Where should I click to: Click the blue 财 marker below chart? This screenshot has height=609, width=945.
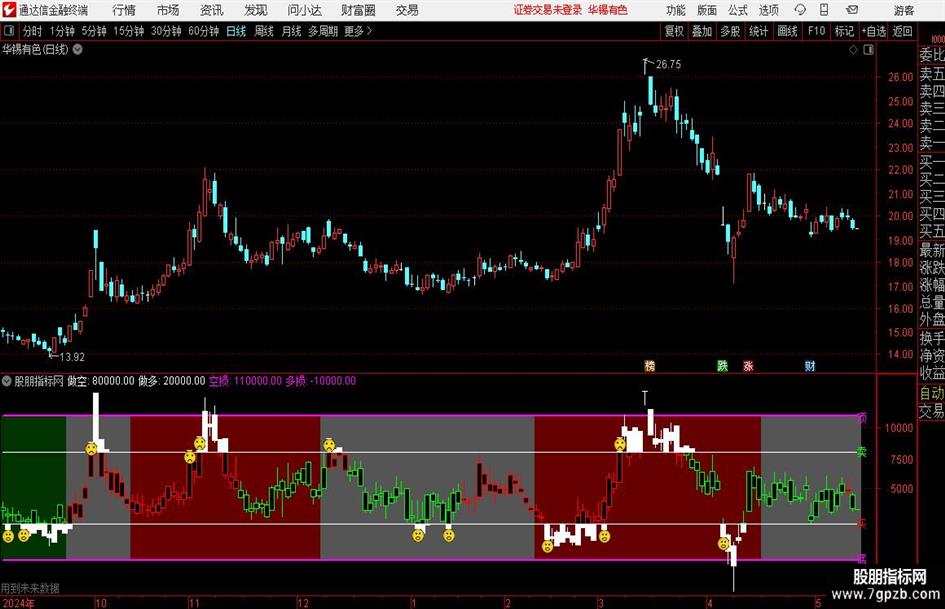coord(810,365)
